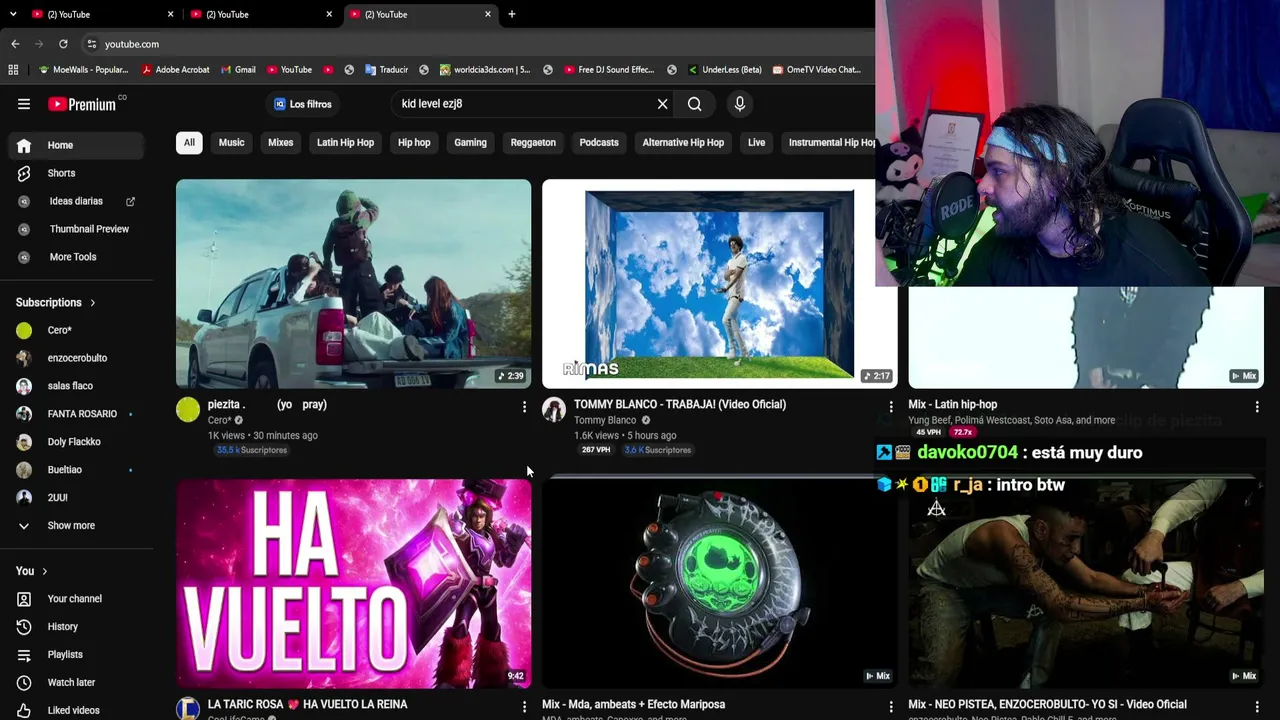Image resolution: width=1280 pixels, height=720 pixels.
Task: Open the browser tab search dropdown
Action: 13,14
